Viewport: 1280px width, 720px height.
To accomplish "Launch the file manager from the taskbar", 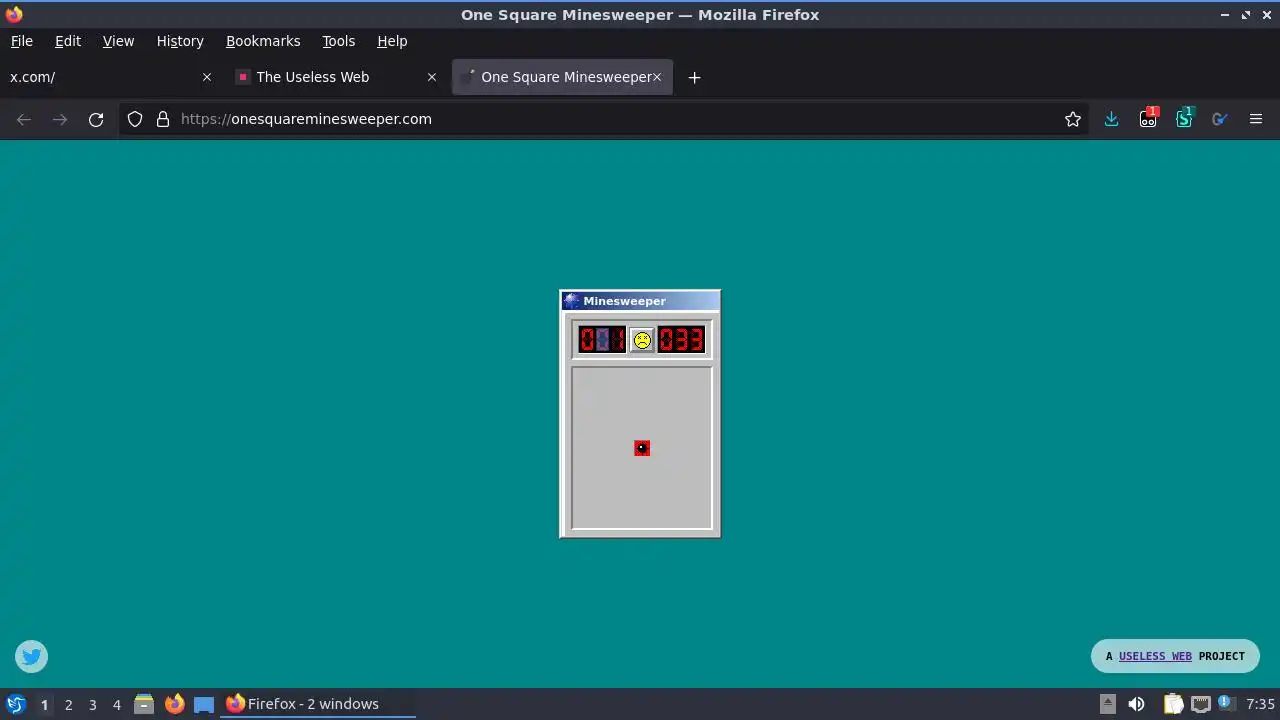I will tap(144, 704).
